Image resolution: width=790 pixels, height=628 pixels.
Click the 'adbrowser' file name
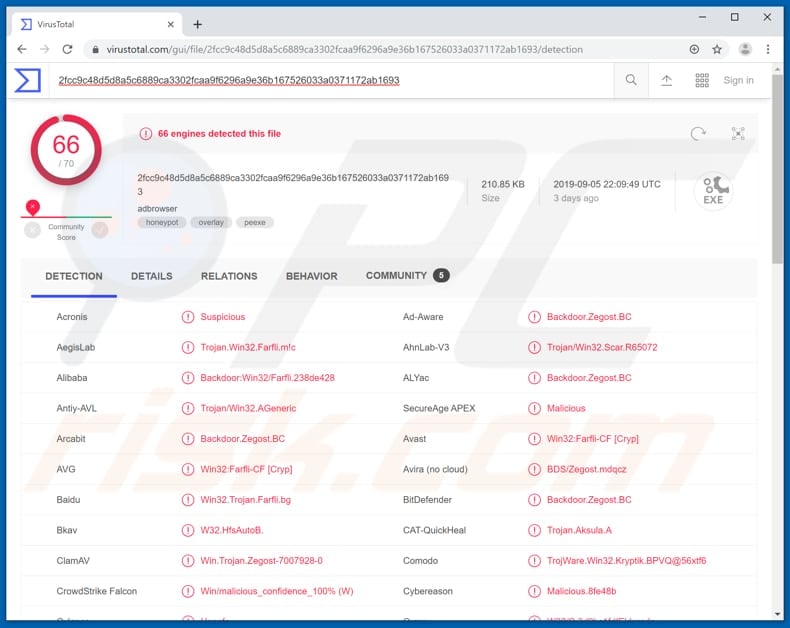(x=157, y=209)
